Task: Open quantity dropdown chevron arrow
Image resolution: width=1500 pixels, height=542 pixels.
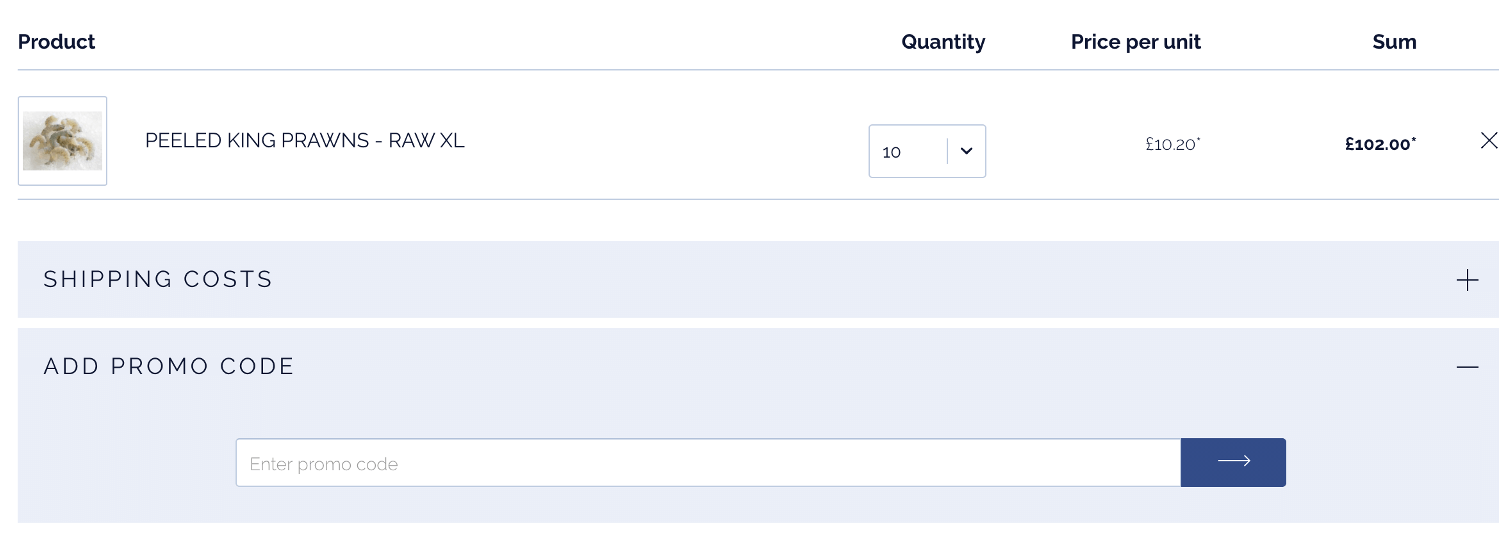Action: [x=966, y=151]
